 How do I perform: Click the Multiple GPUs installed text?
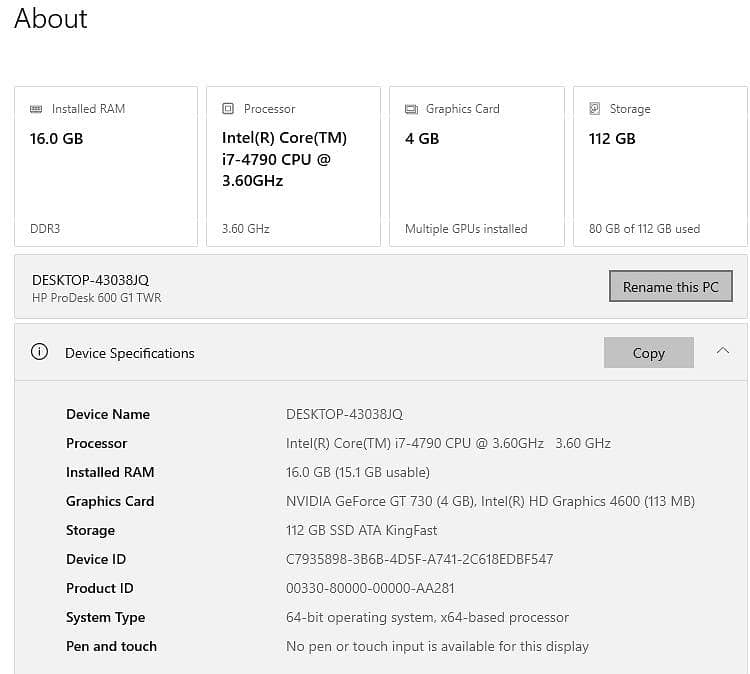point(466,229)
